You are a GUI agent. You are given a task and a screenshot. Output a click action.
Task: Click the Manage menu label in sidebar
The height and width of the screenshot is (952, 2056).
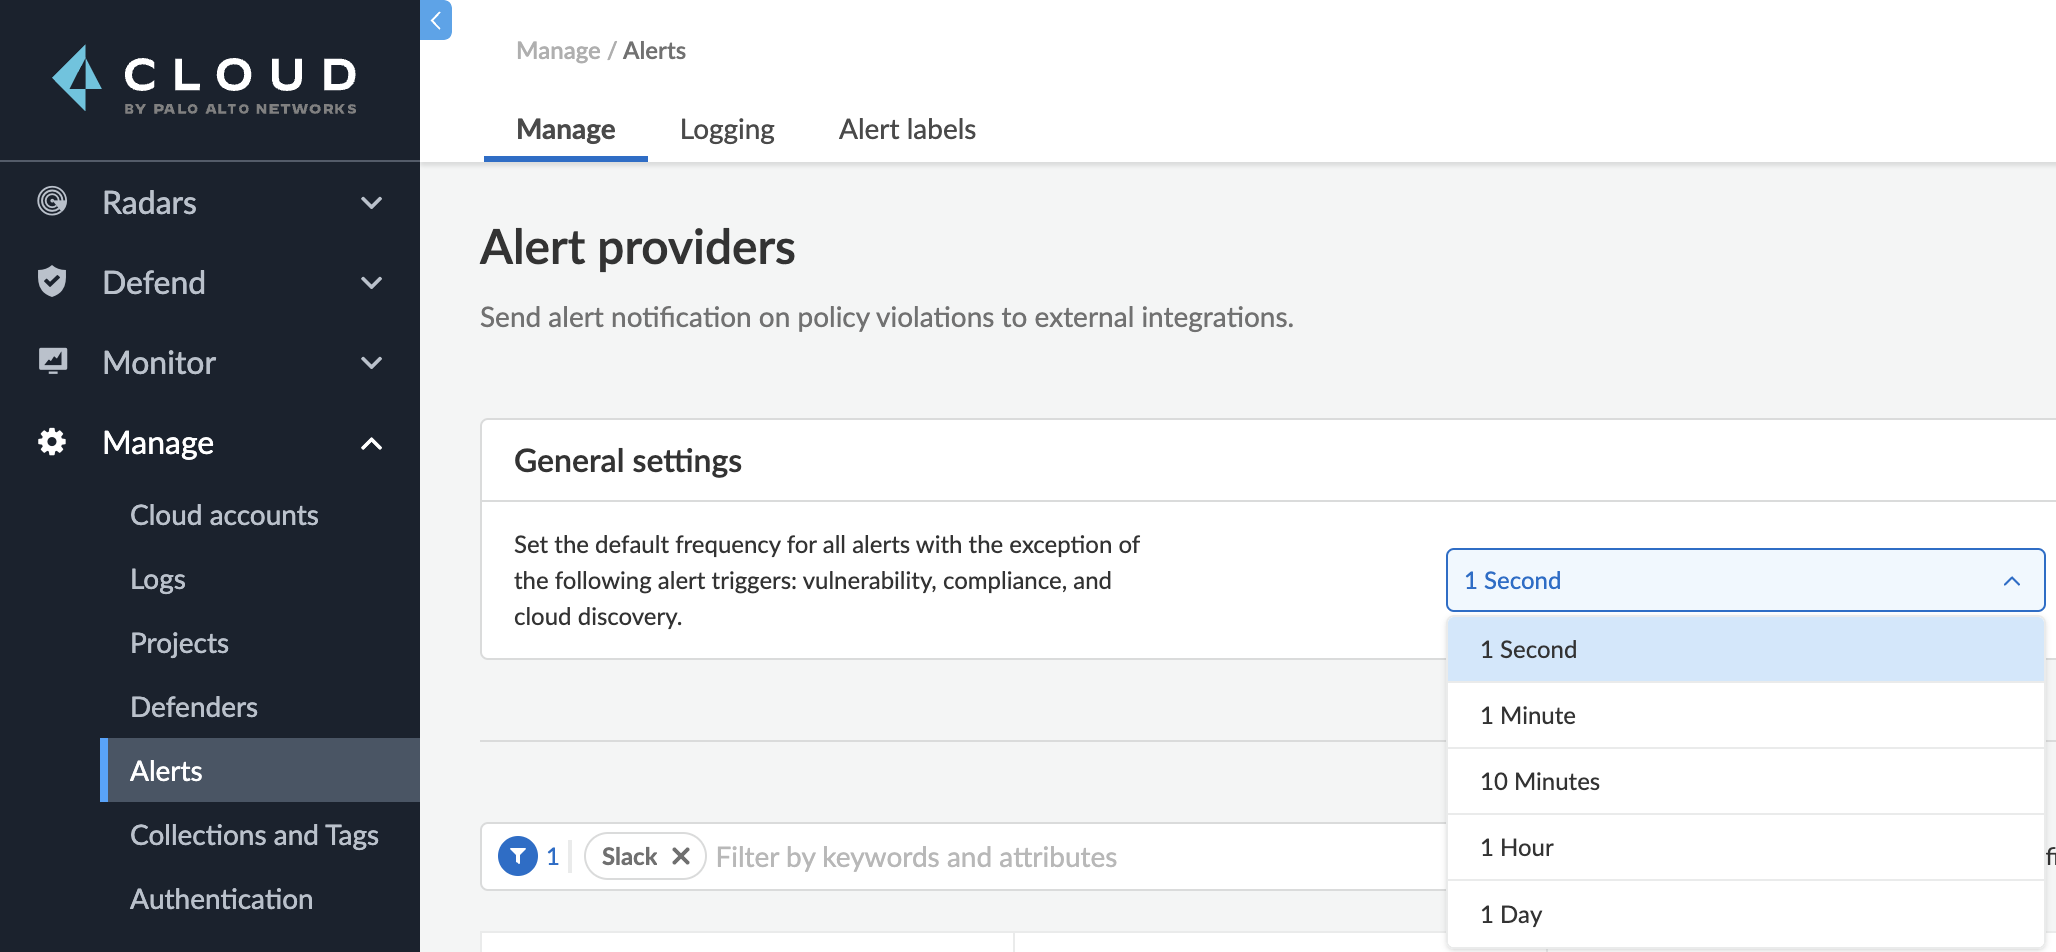[x=158, y=443]
